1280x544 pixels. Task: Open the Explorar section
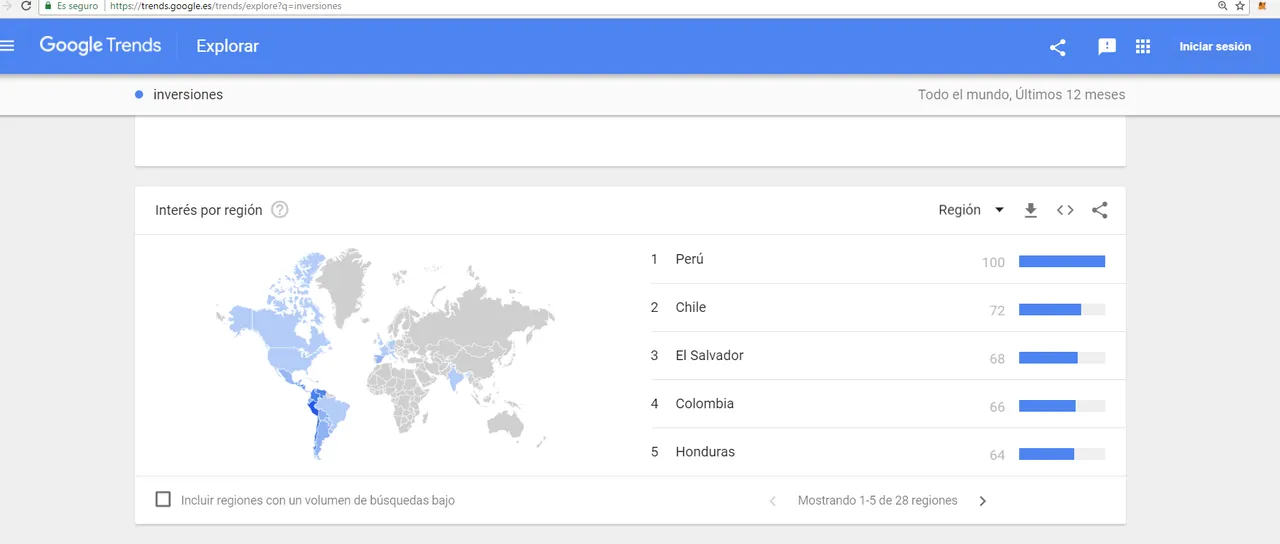pos(227,46)
